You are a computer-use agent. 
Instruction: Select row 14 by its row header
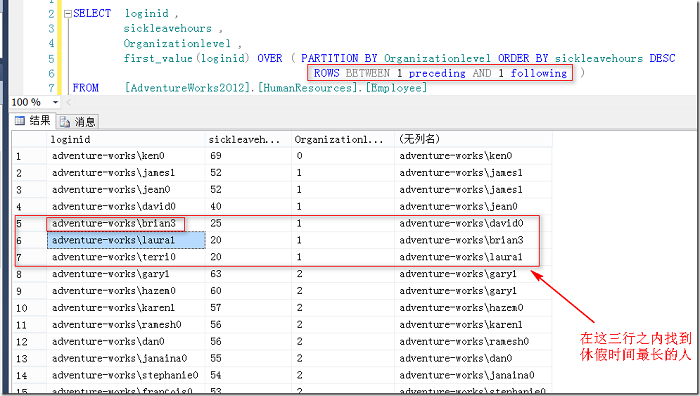[x=29, y=375]
